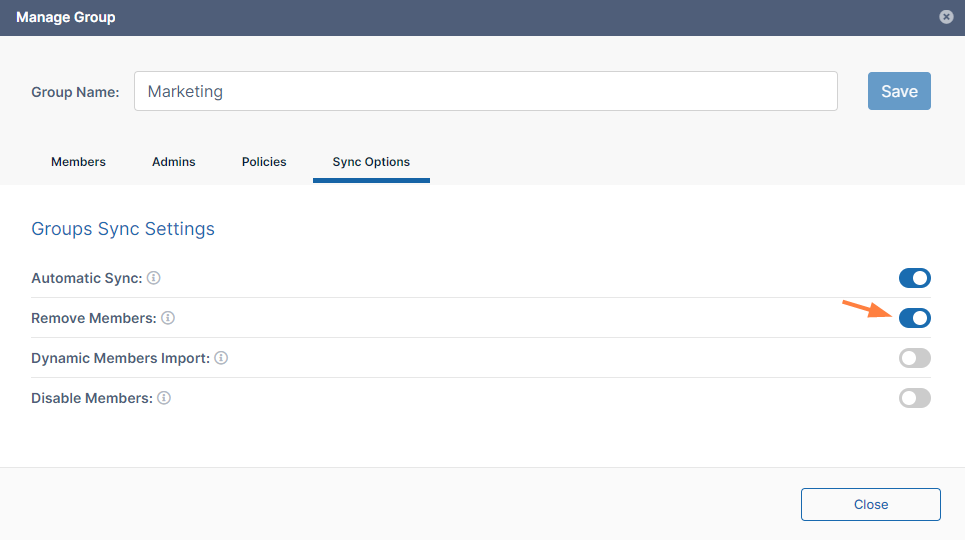Disable the Remove Members switch
This screenshot has height=540, width=965.
tap(914, 318)
